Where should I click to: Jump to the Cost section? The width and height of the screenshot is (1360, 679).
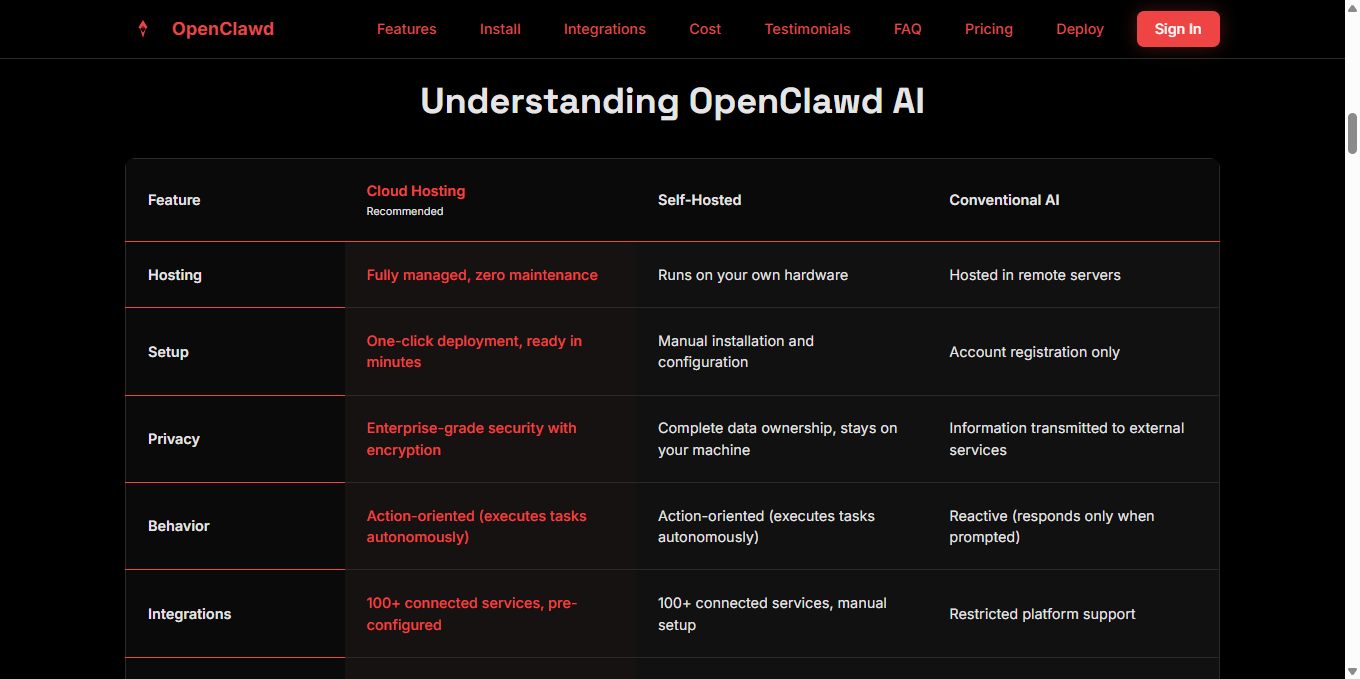pos(705,29)
